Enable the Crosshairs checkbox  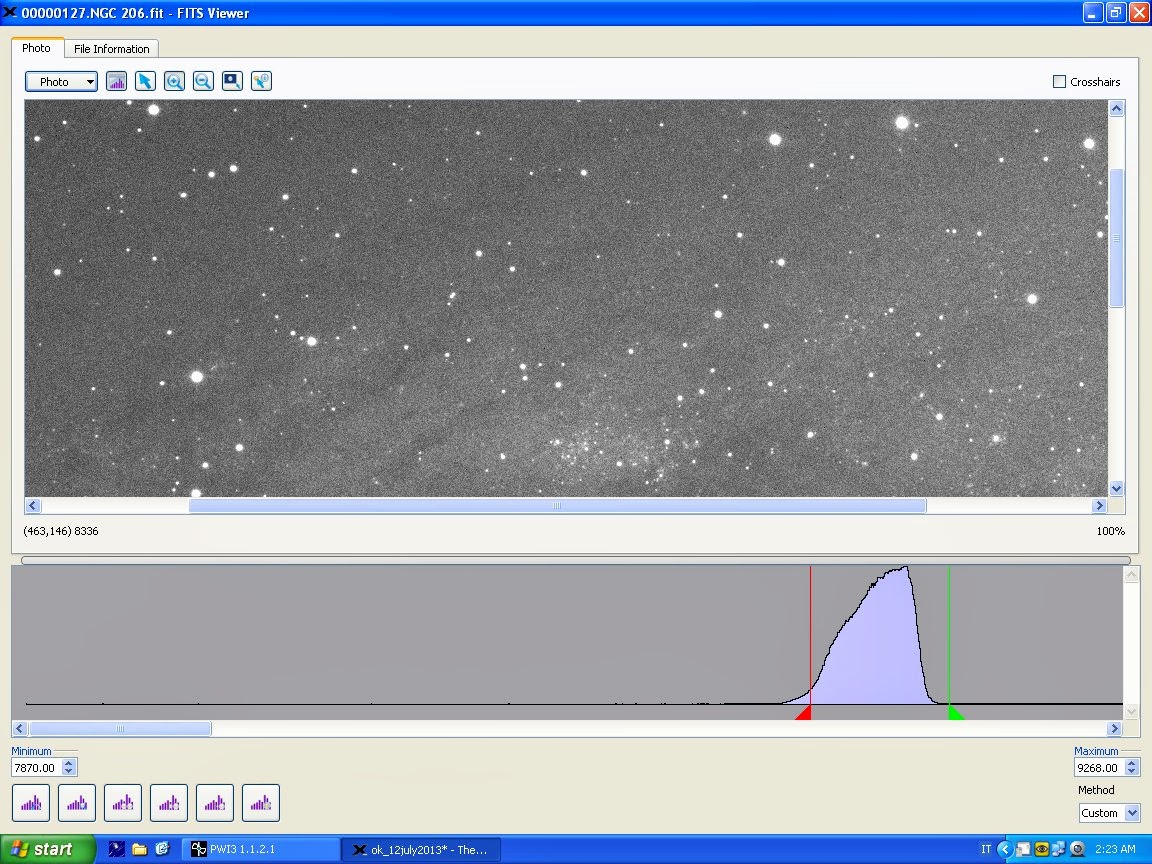pos(1060,82)
